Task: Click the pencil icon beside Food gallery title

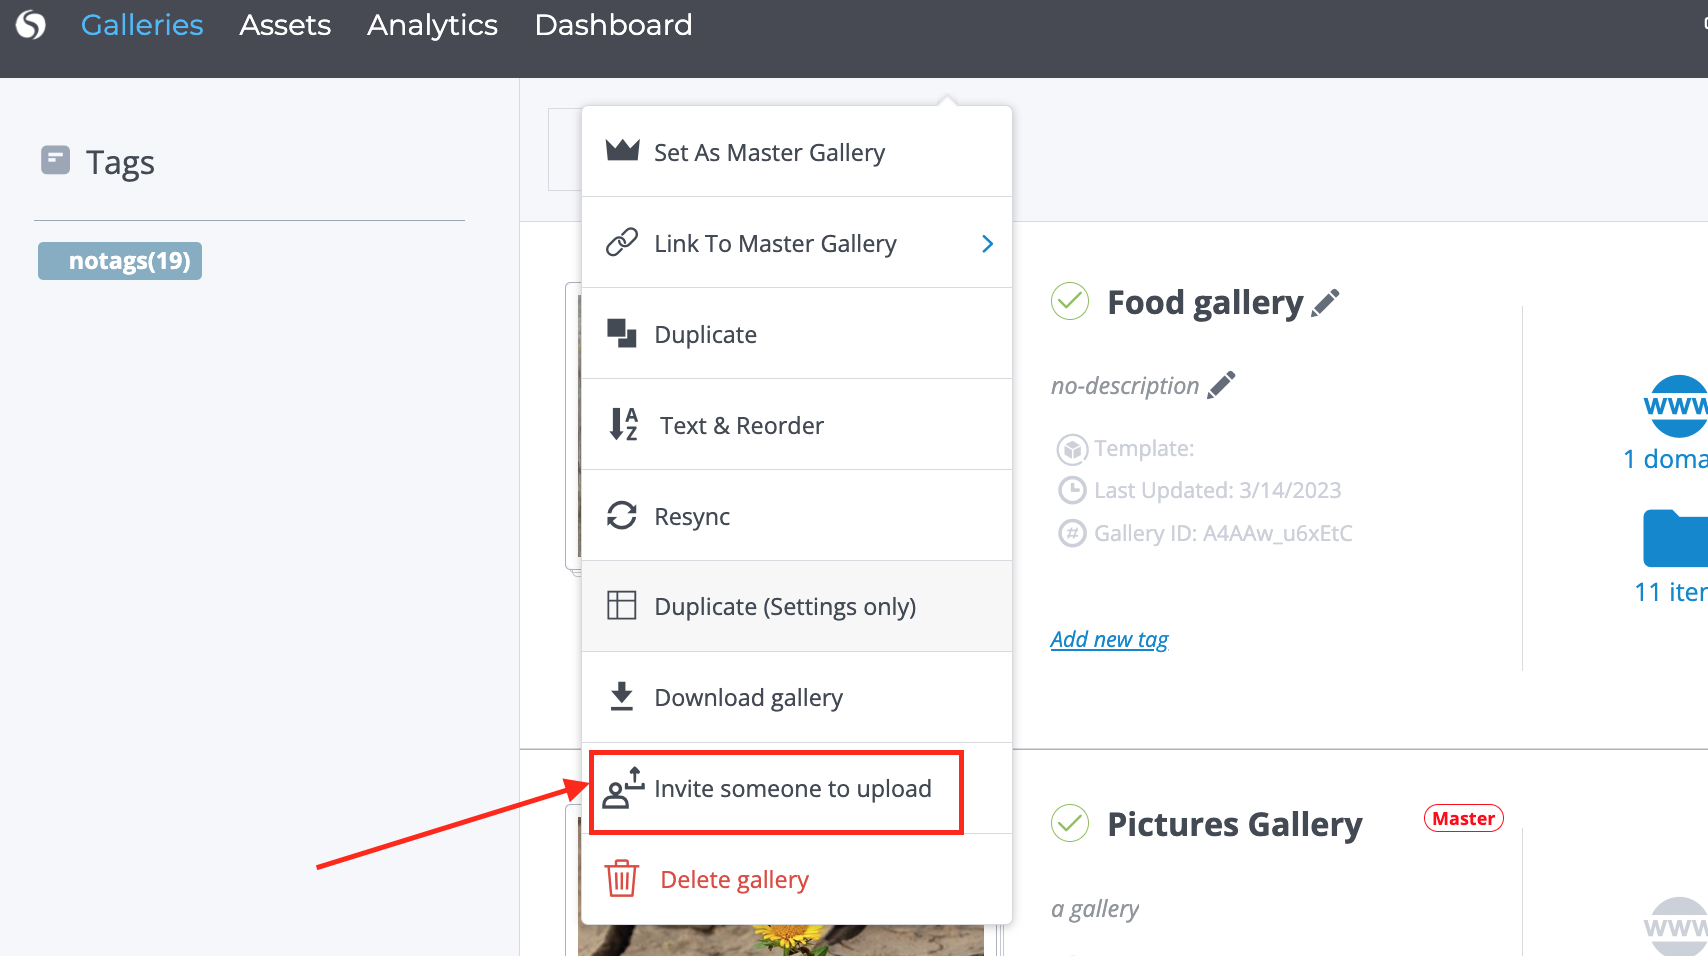Action: (x=1325, y=303)
